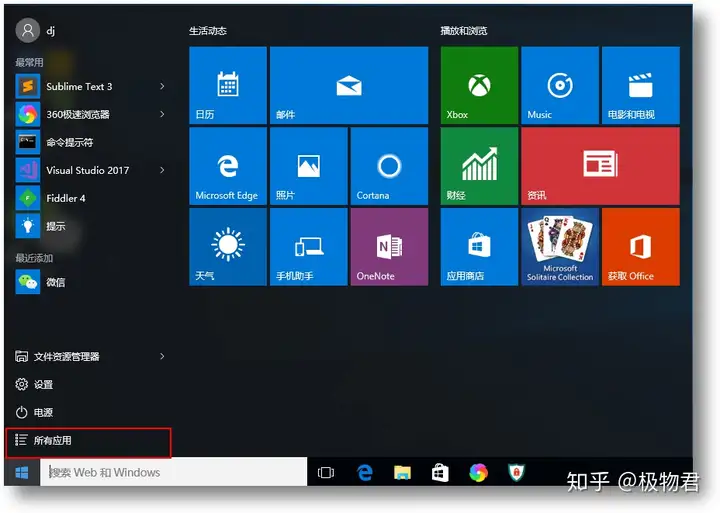Expand Sublime Text 3 jump list arrow
Viewport: 720px width, 513px height.
(162, 86)
